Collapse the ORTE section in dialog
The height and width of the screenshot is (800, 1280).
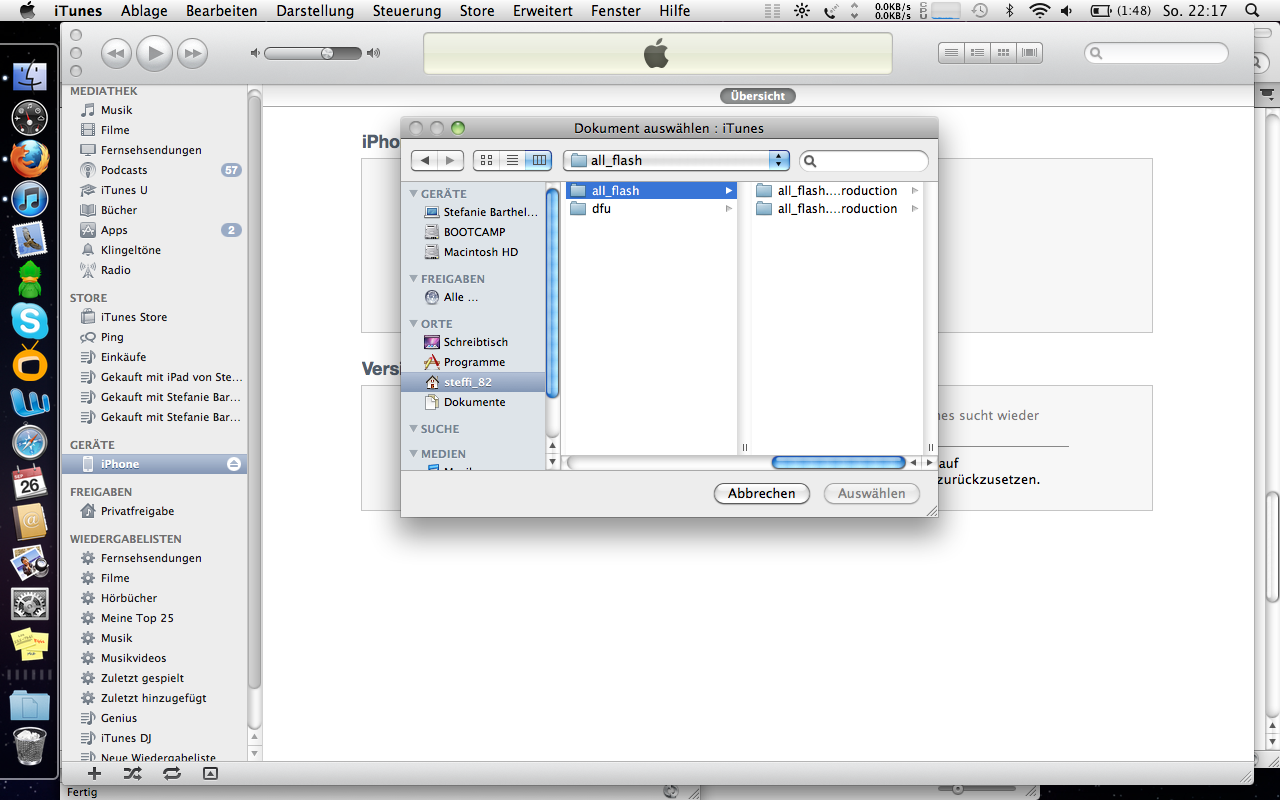point(414,324)
